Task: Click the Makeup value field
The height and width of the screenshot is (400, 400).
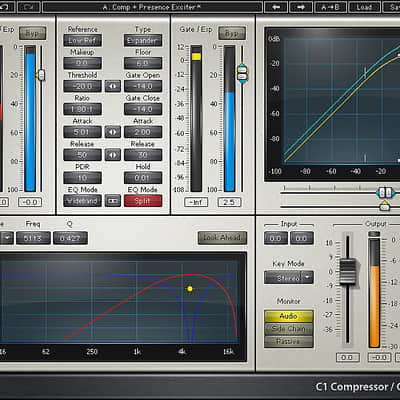Action: 82,63
